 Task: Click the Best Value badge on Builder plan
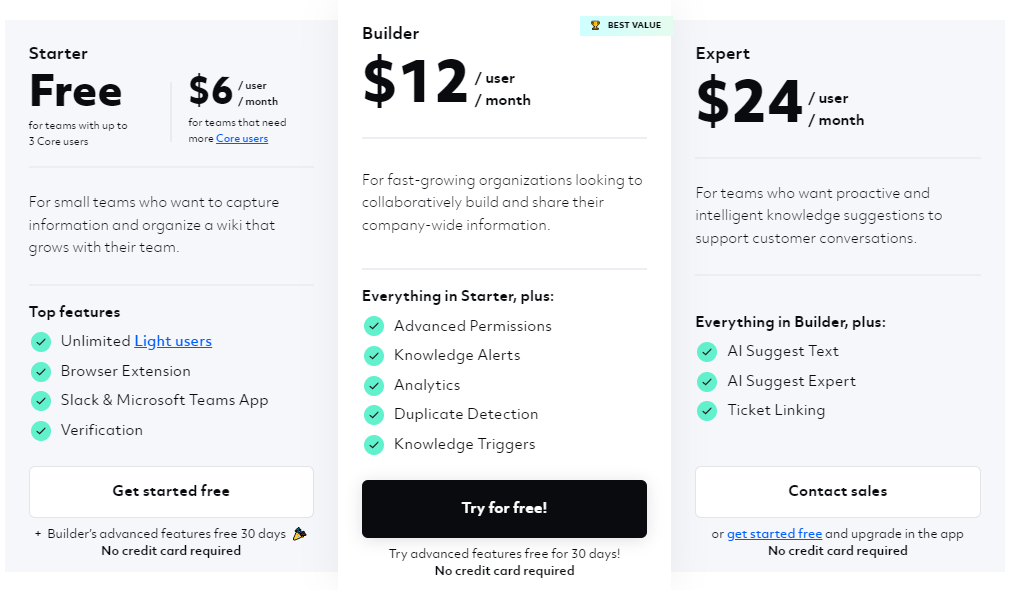click(x=625, y=25)
